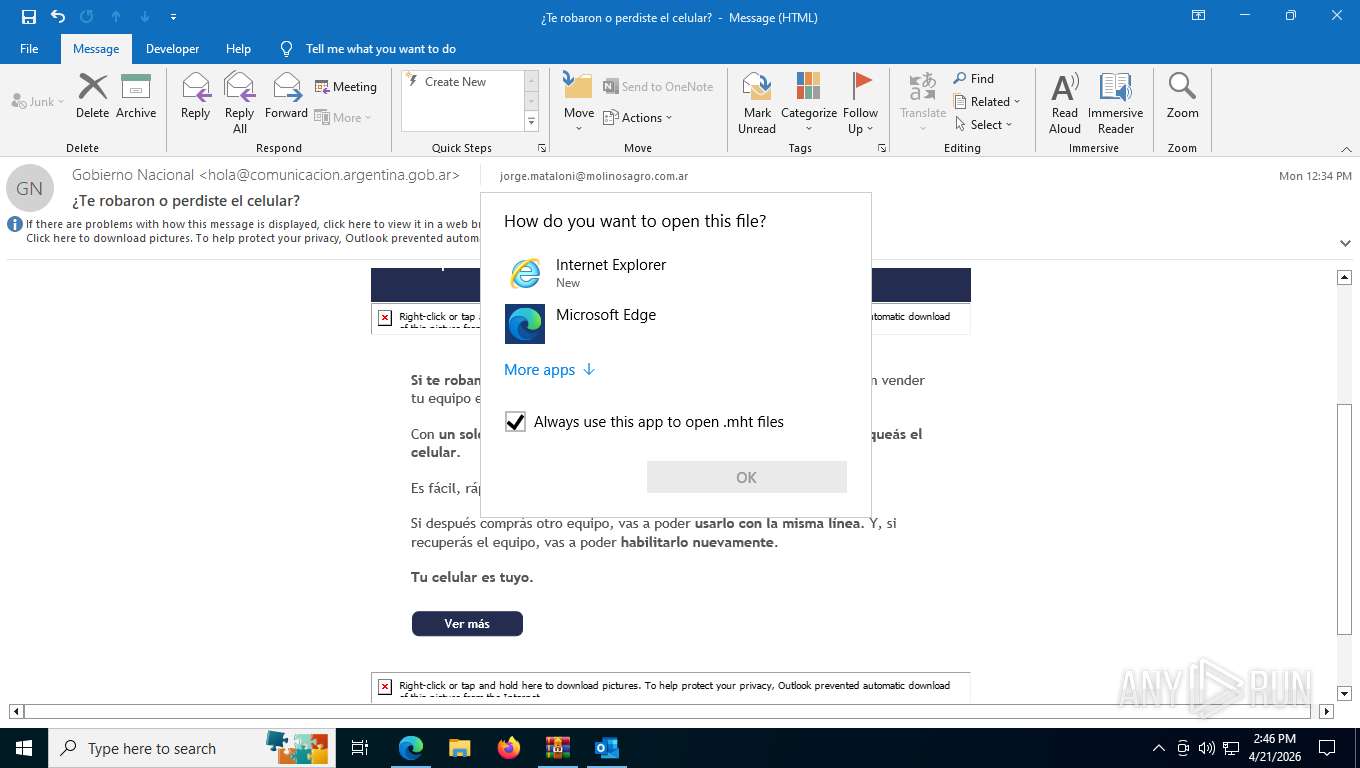The image size is (1360, 768).
Task: Open Immersive Reader
Action: click(x=1116, y=102)
